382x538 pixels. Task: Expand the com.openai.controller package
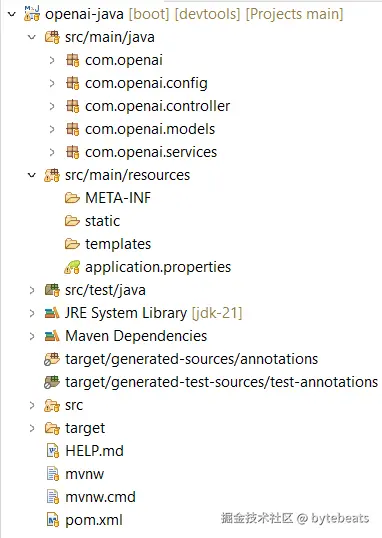tap(52, 106)
